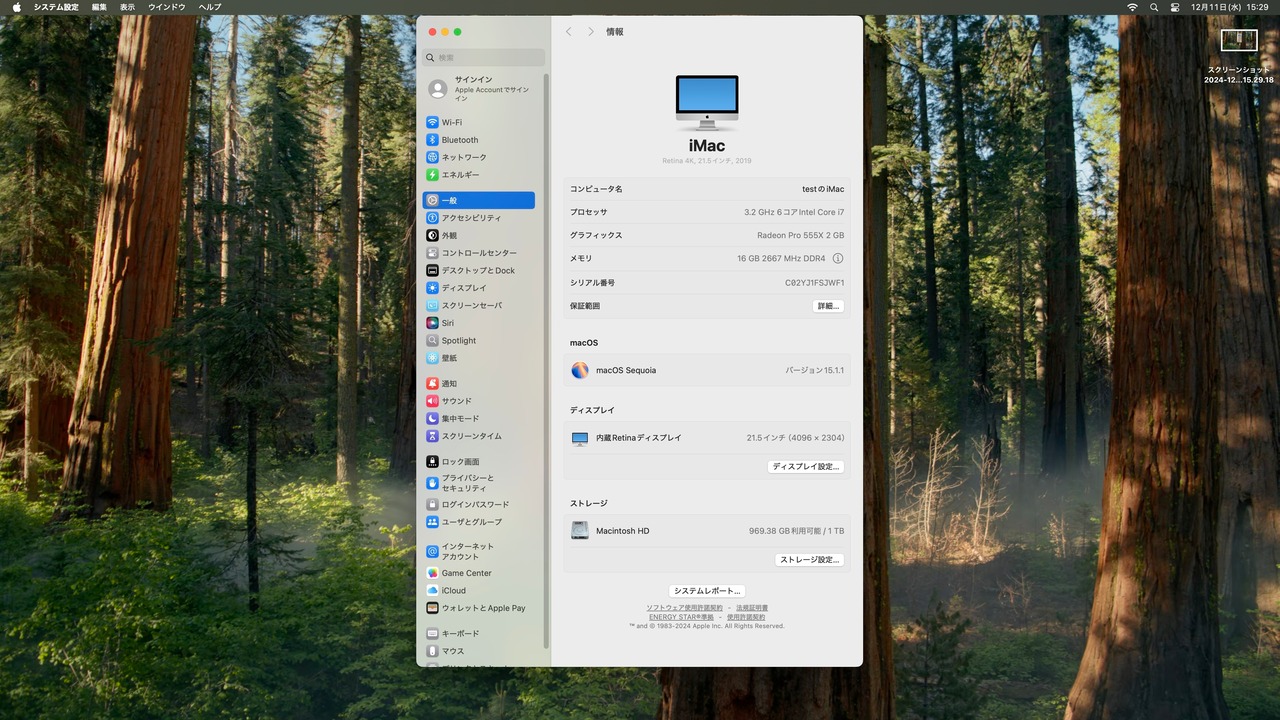Click the 詳細... warranty button
This screenshot has width=1280, height=720.
[828, 306]
